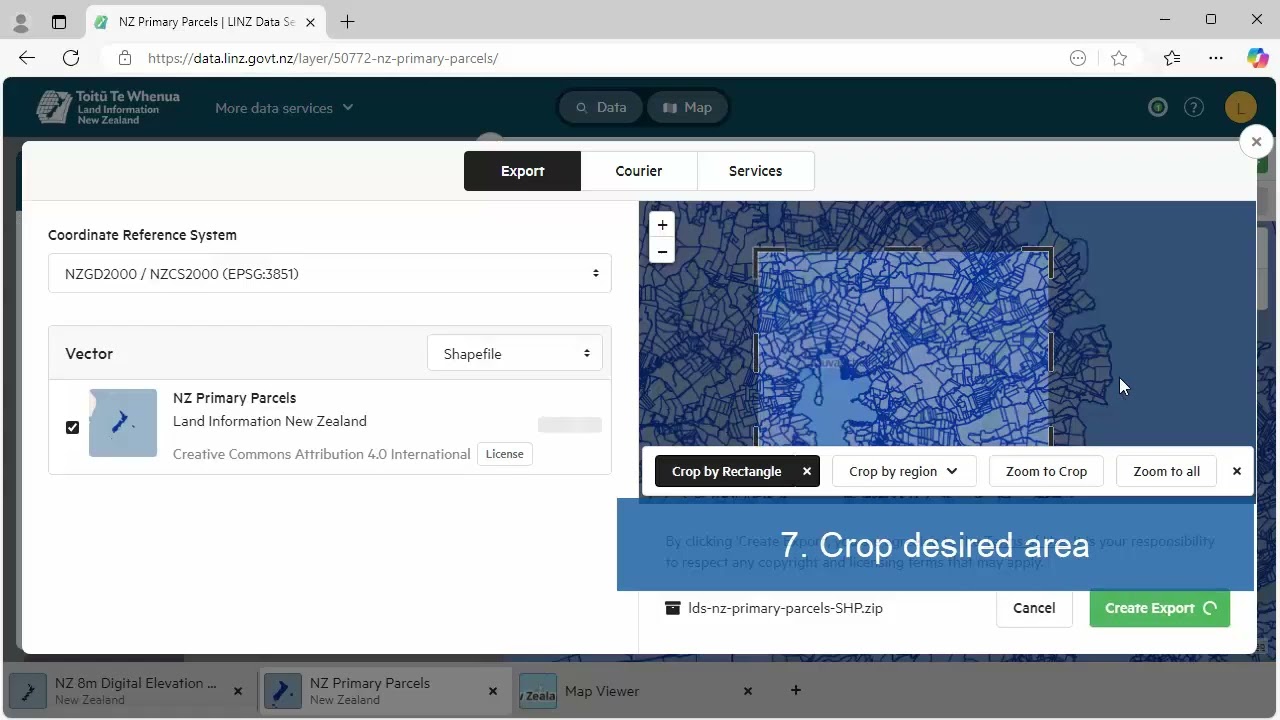The height and width of the screenshot is (720, 1280).
Task: Go back in browser history
Action: click(x=27, y=58)
